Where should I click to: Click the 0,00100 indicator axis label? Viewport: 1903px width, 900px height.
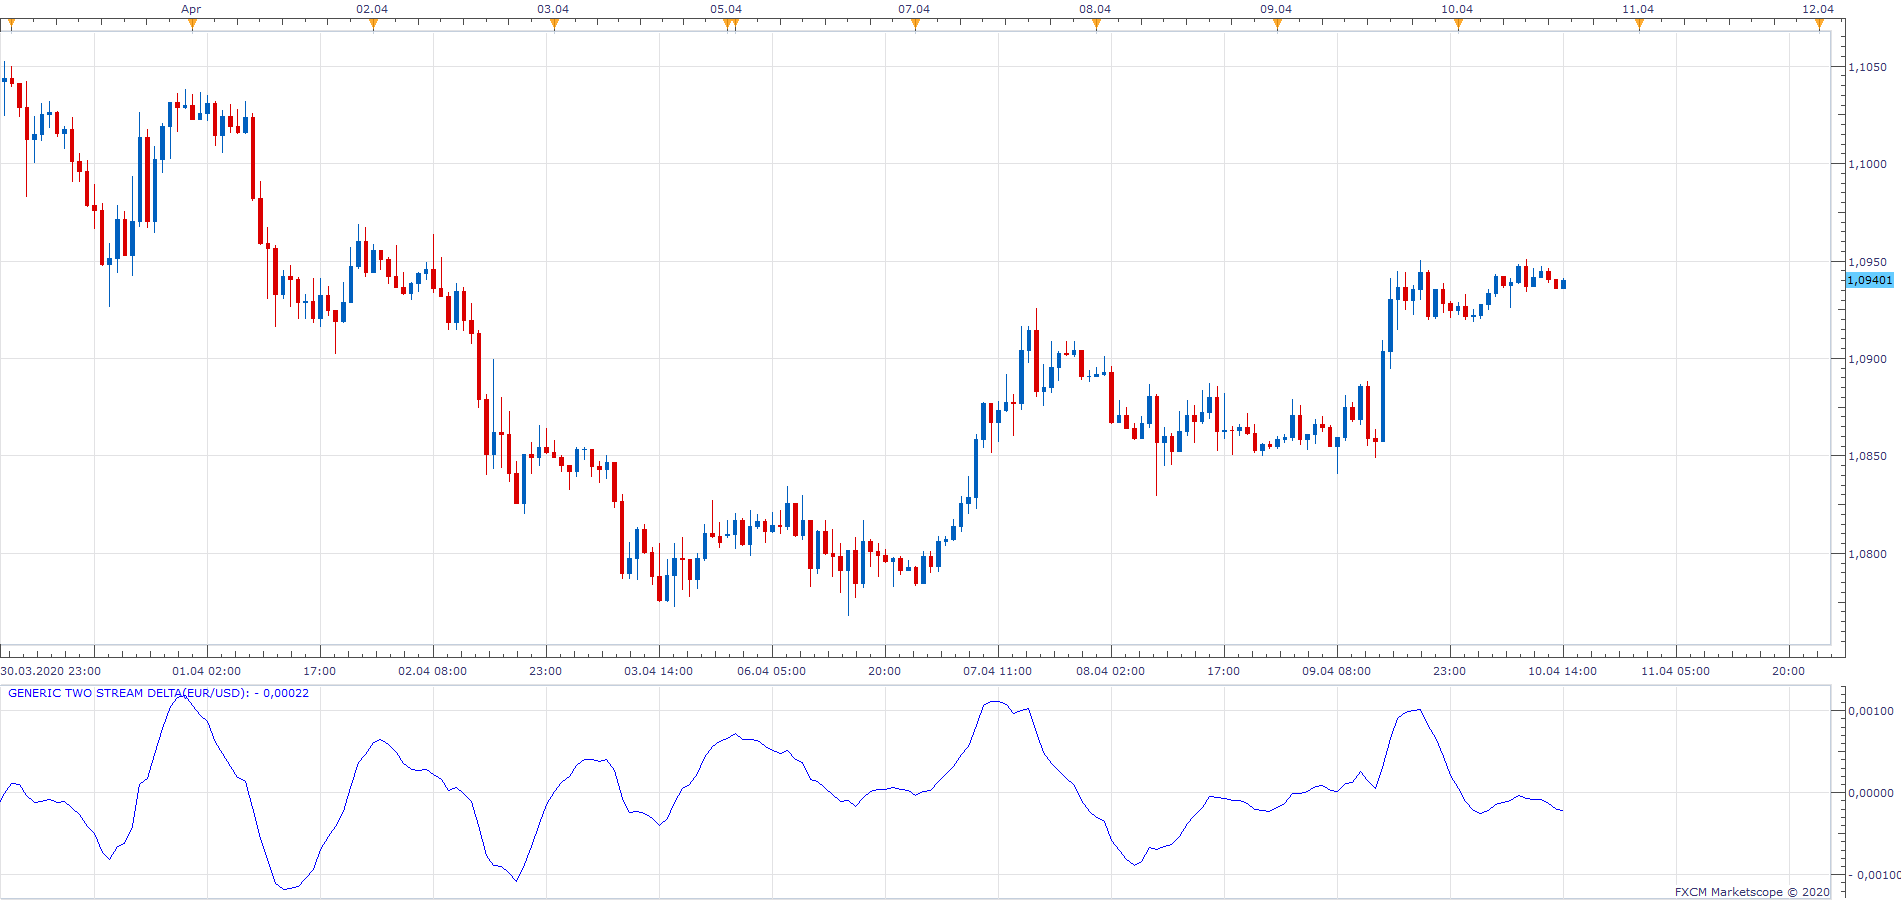tap(1870, 711)
